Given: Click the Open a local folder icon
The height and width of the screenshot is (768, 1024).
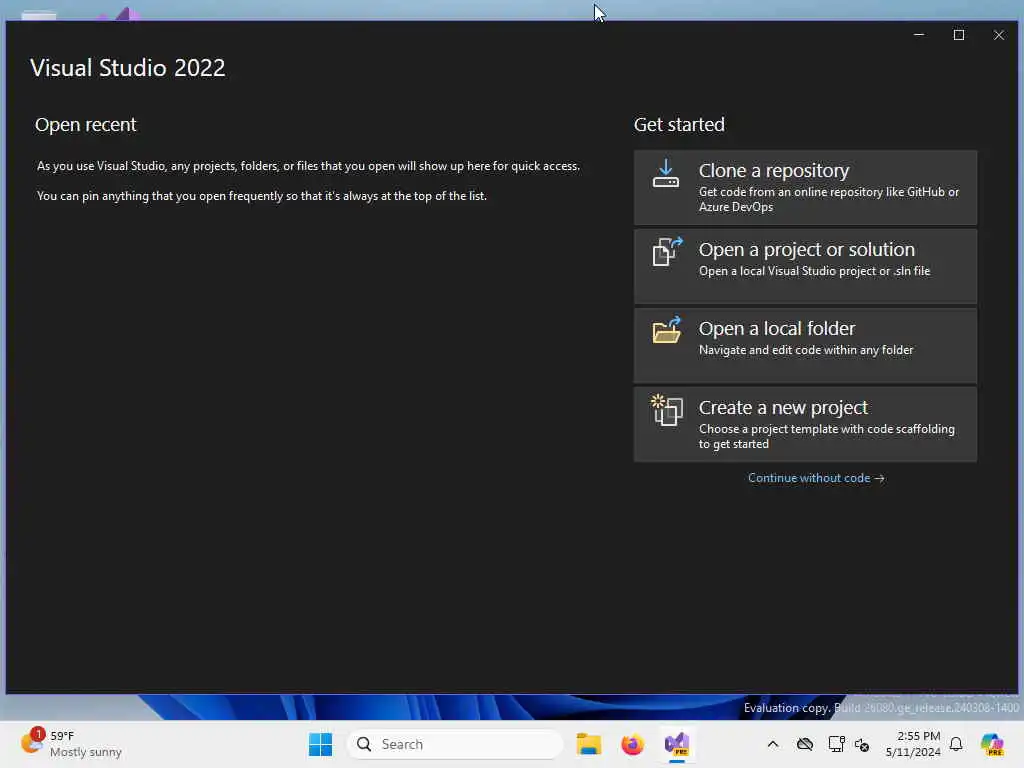Looking at the screenshot, I should [667, 330].
